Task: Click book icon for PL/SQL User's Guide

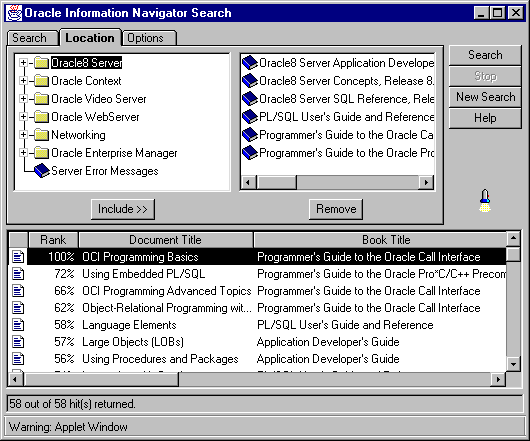Action: point(250,117)
